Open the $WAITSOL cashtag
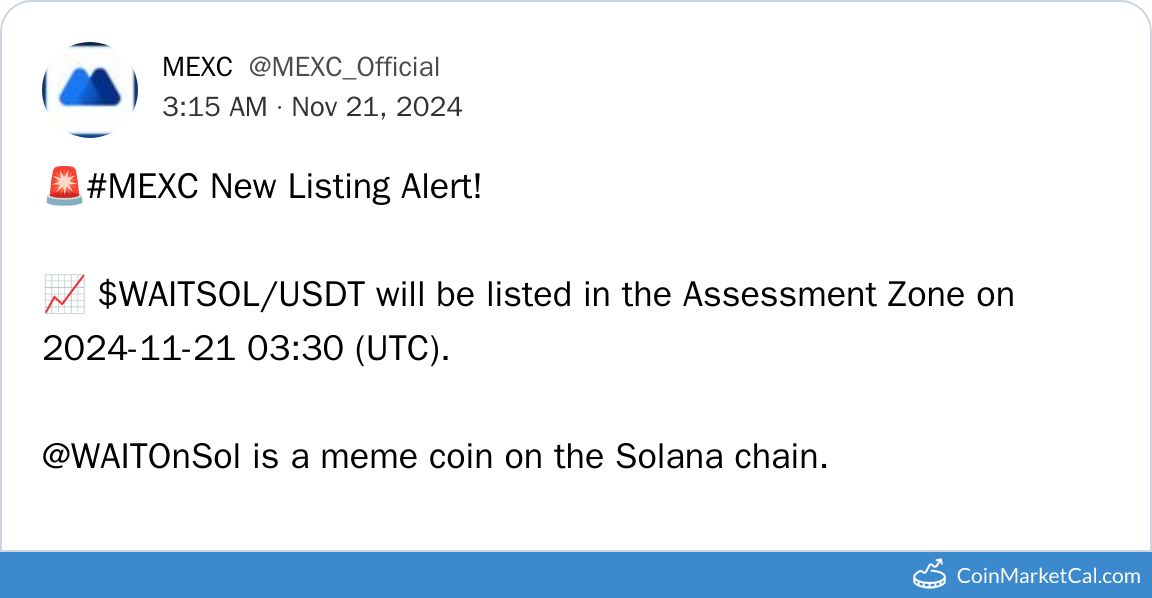 pyautogui.click(x=172, y=295)
